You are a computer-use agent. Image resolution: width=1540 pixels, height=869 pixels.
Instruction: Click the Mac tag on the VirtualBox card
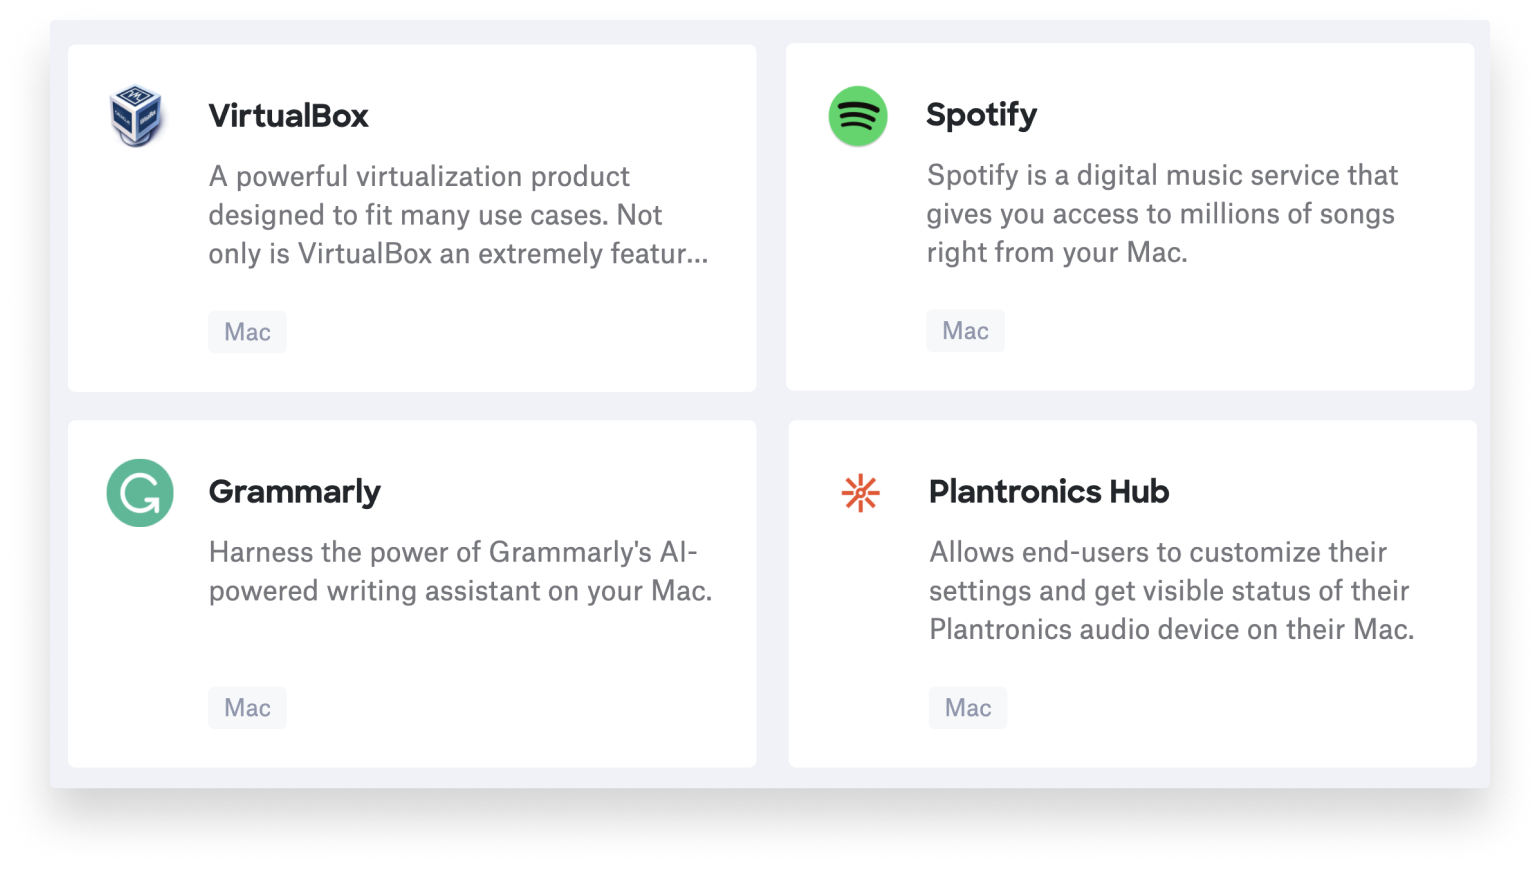pyautogui.click(x=247, y=331)
